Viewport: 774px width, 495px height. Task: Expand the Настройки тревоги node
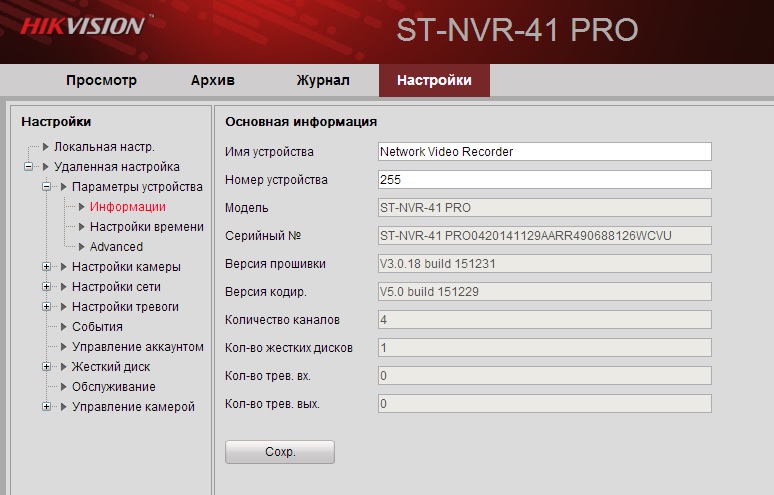[46, 306]
